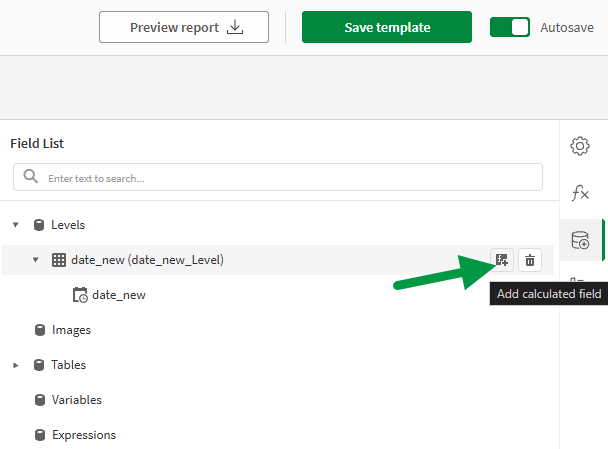Expand the Tables tree node
Screen dimensions: 608x449
click(x=16, y=365)
